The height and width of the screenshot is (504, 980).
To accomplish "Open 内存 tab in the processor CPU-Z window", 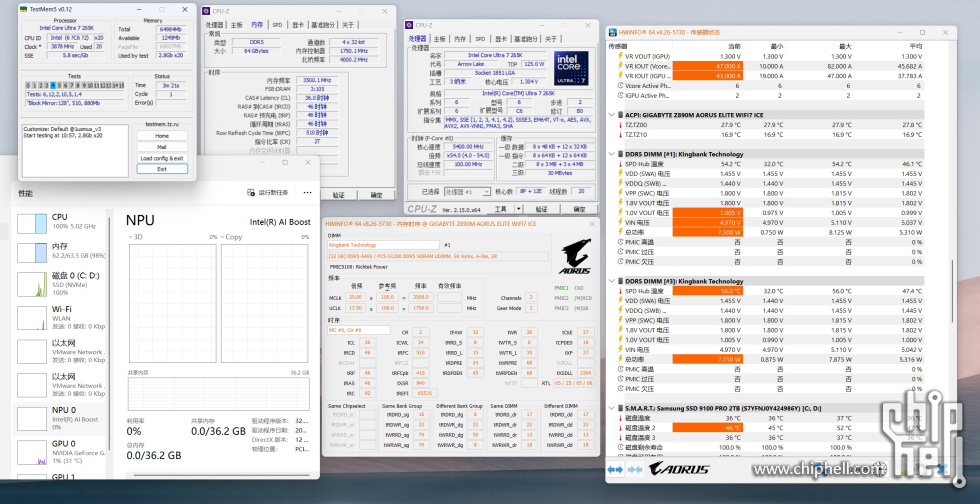I will coord(460,39).
